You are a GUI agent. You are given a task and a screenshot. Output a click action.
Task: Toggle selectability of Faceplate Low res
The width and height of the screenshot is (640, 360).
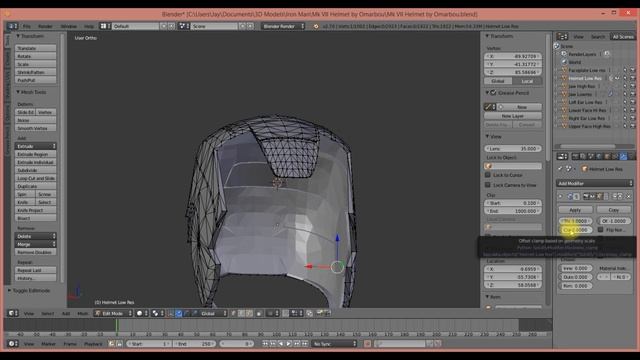click(x=625, y=70)
